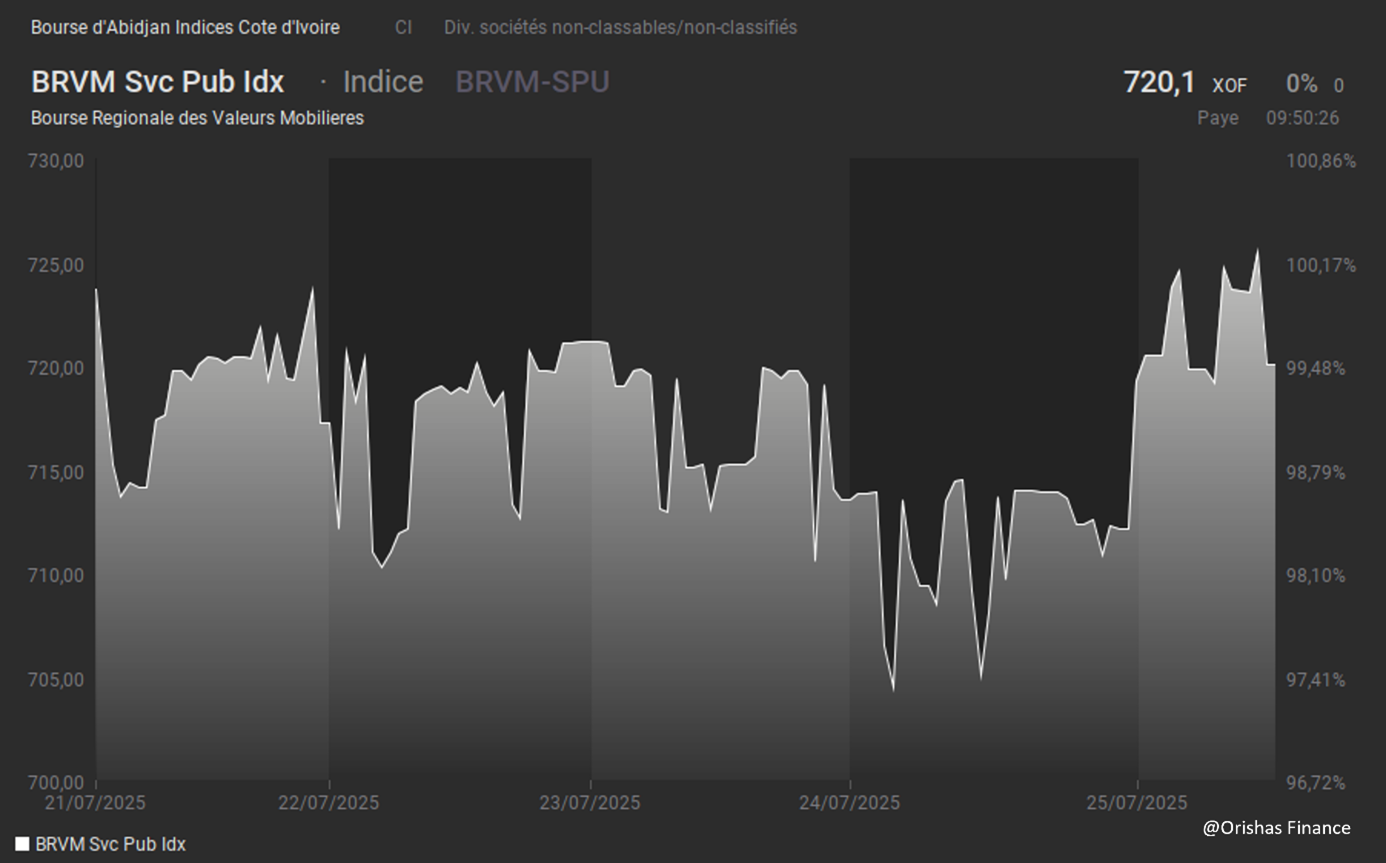The width and height of the screenshot is (1386, 863).
Task: Click the 725,00 y-axis label
Action: (x=58, y=265)
